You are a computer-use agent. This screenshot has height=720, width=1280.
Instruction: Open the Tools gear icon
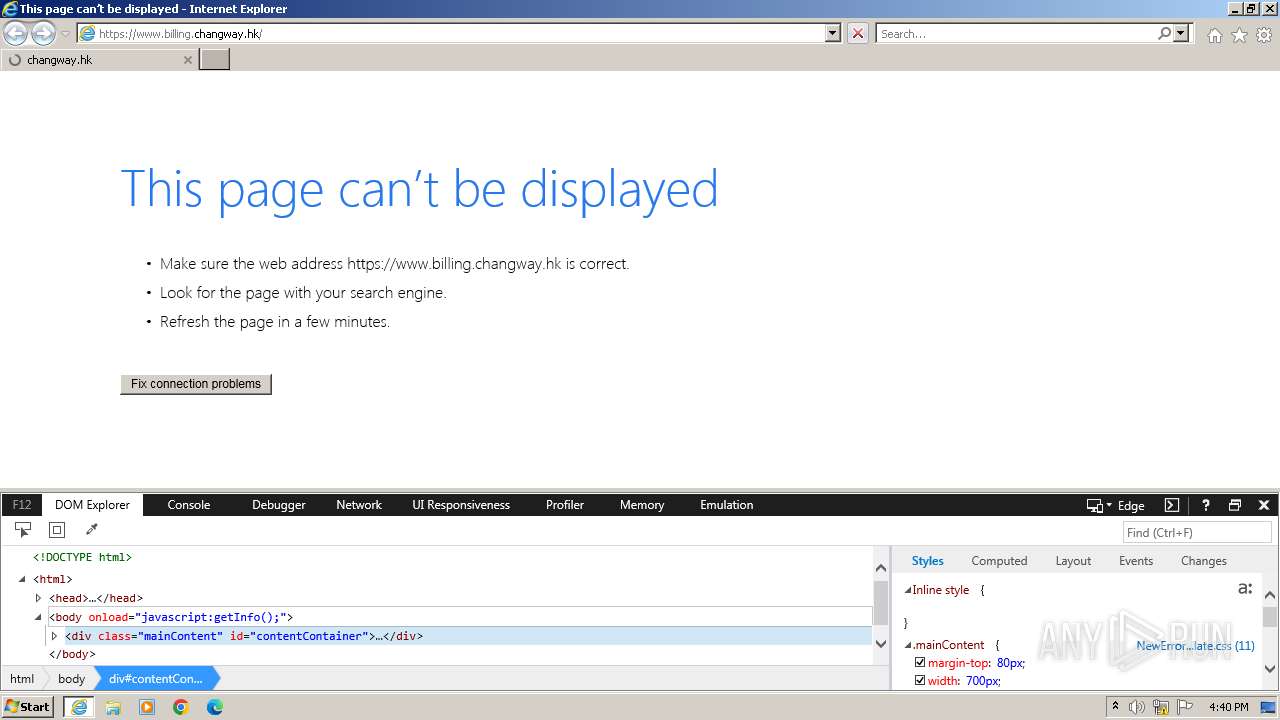(1264, 35)
